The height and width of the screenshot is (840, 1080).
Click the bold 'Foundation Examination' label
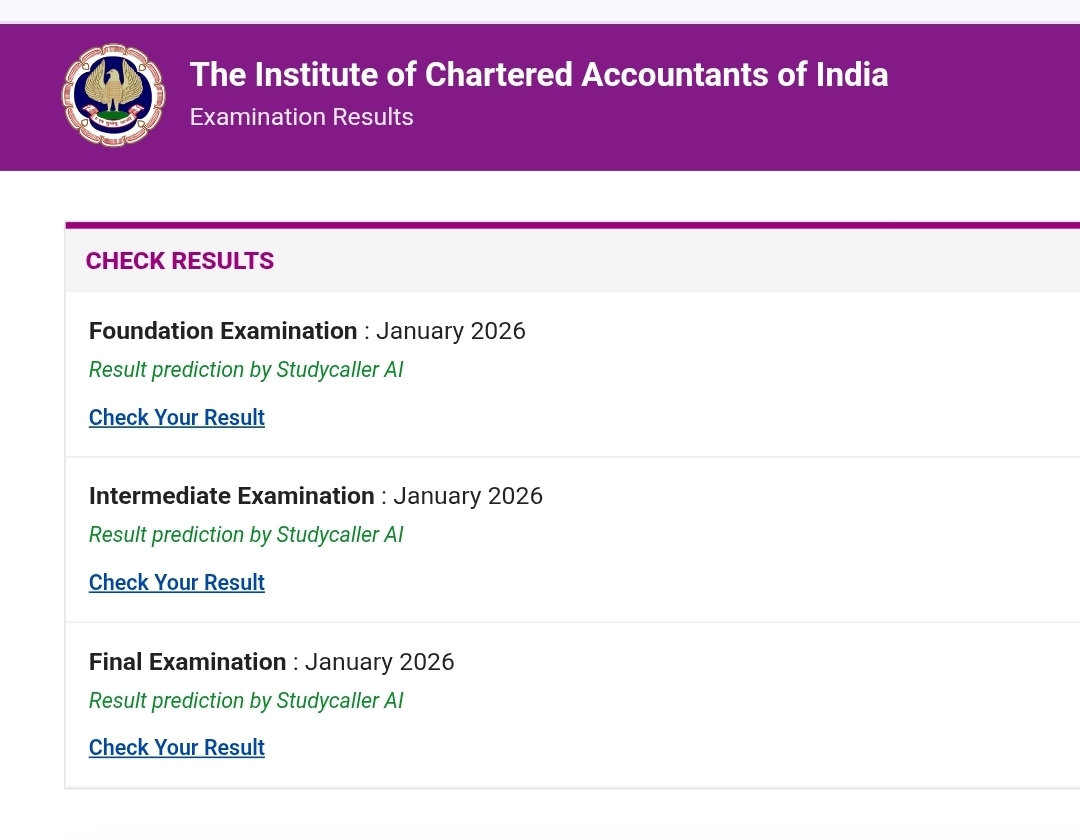(223, 331)
